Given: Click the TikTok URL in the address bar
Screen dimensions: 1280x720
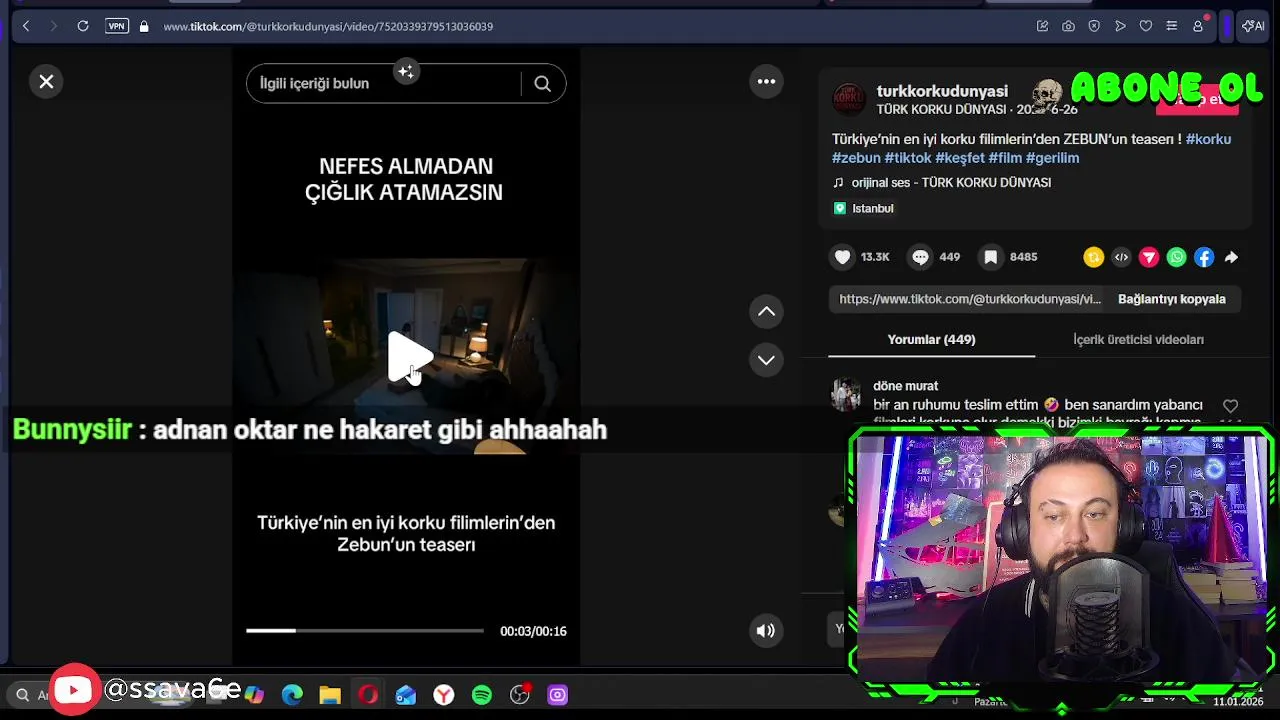Looking at the screenshot, I should pos(328,26).
